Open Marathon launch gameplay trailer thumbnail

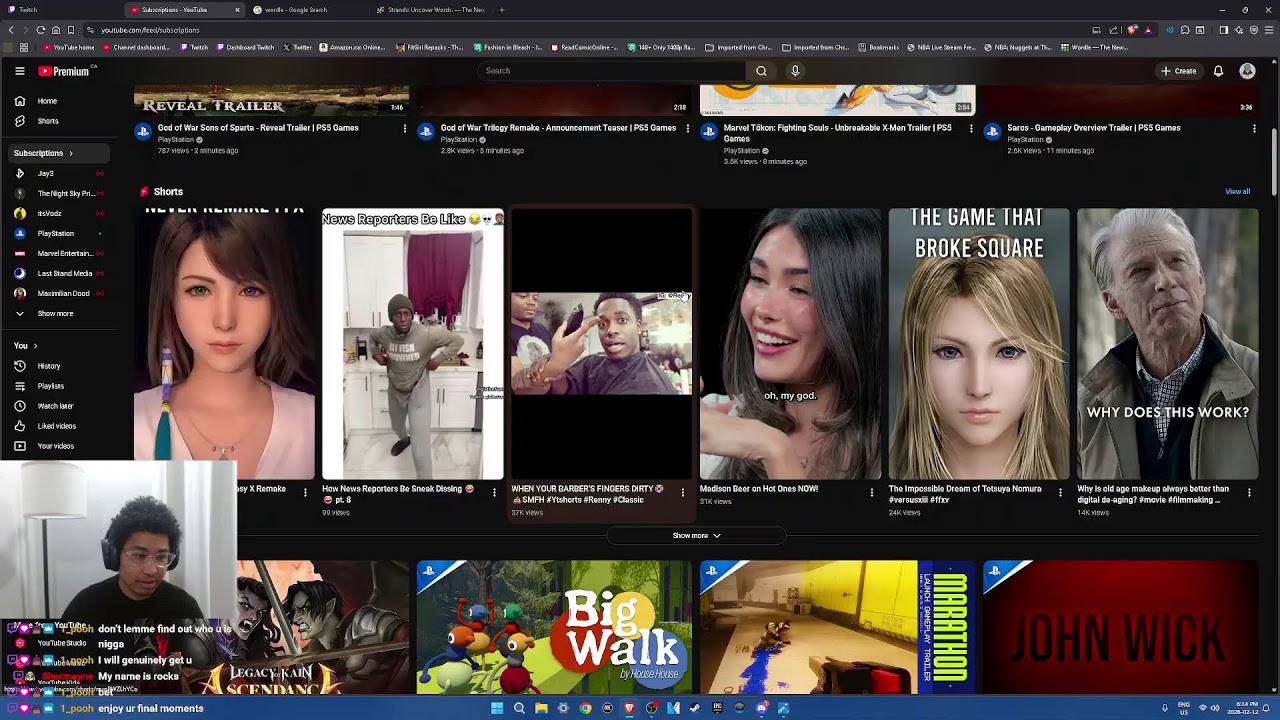pos(837,627)
